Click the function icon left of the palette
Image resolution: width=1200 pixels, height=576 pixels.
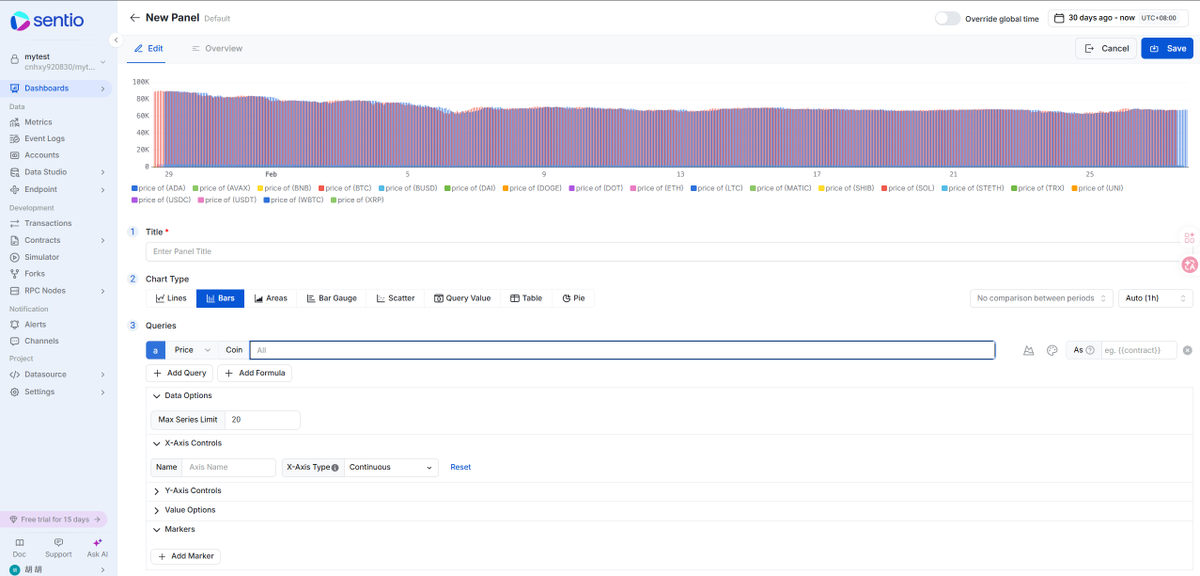1028,350
